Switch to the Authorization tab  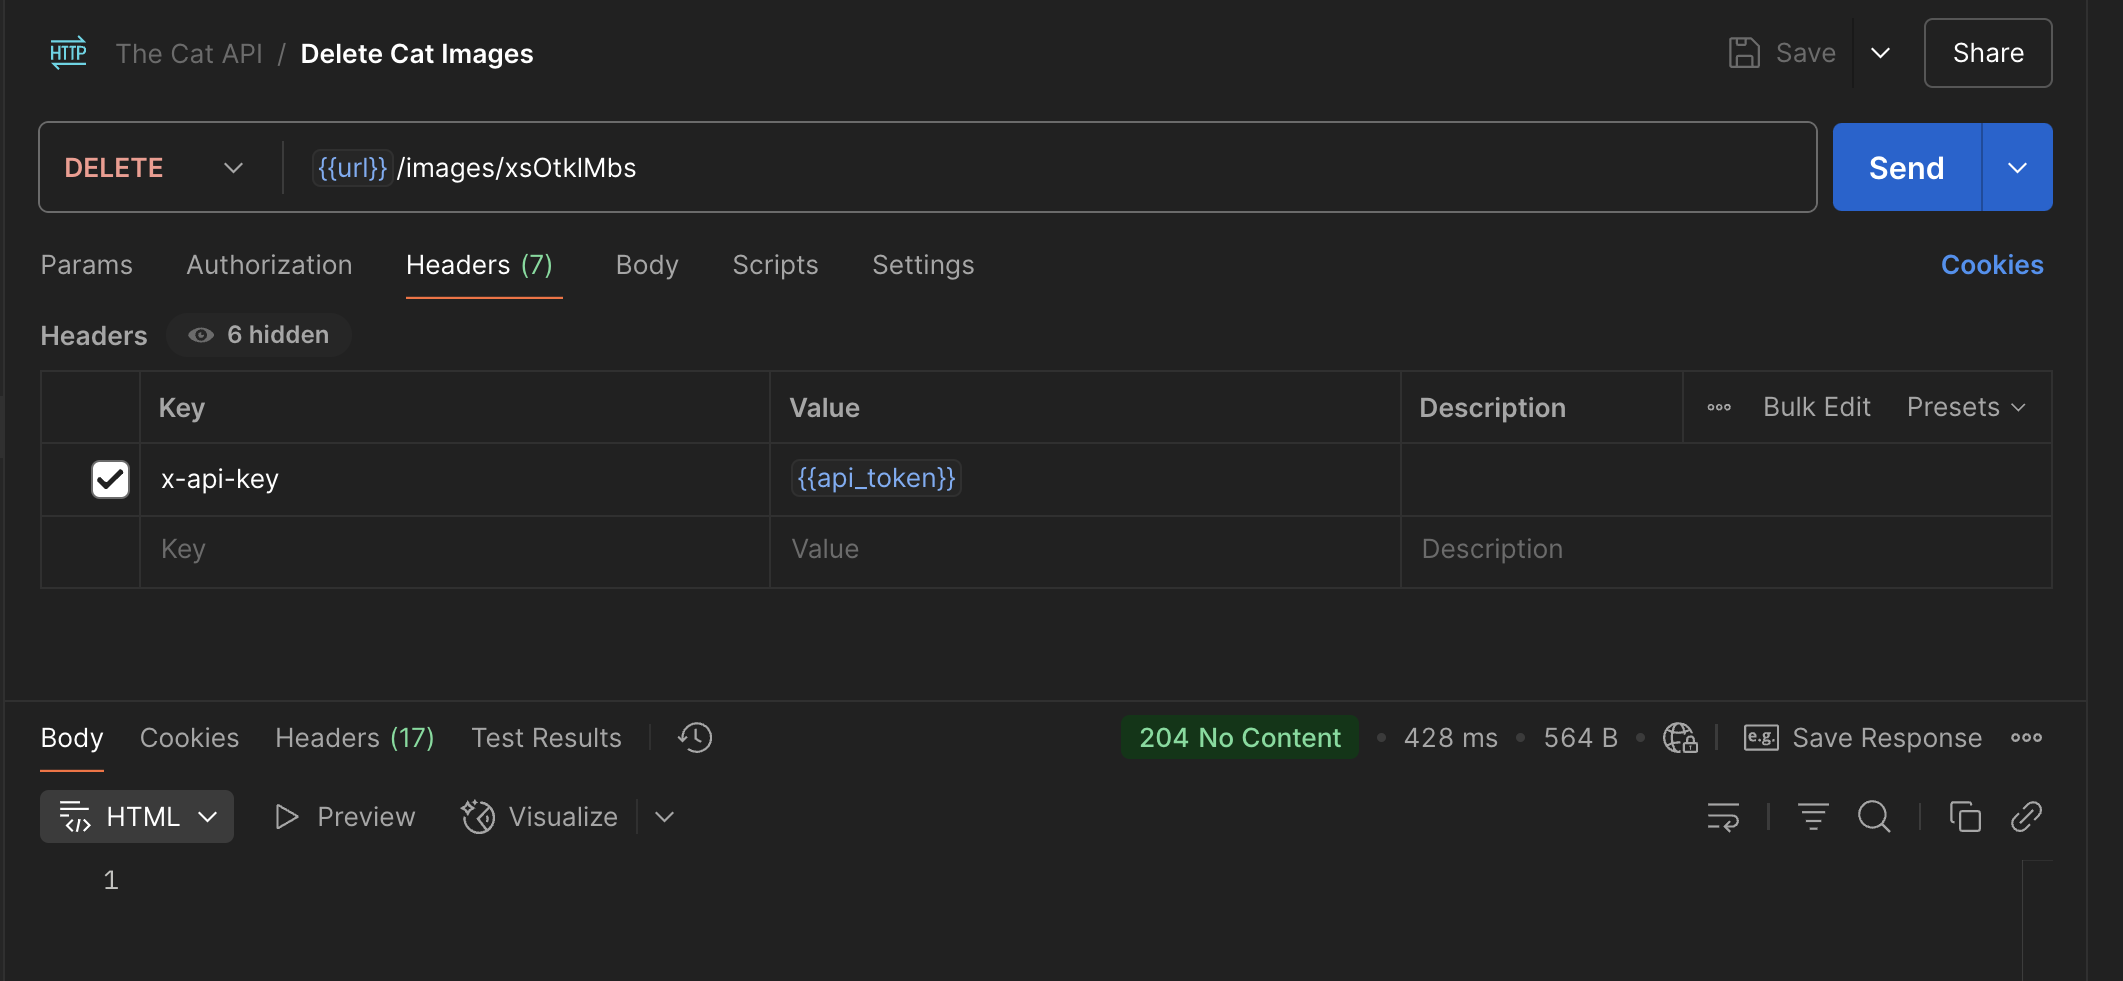click(x=269, y=265)
